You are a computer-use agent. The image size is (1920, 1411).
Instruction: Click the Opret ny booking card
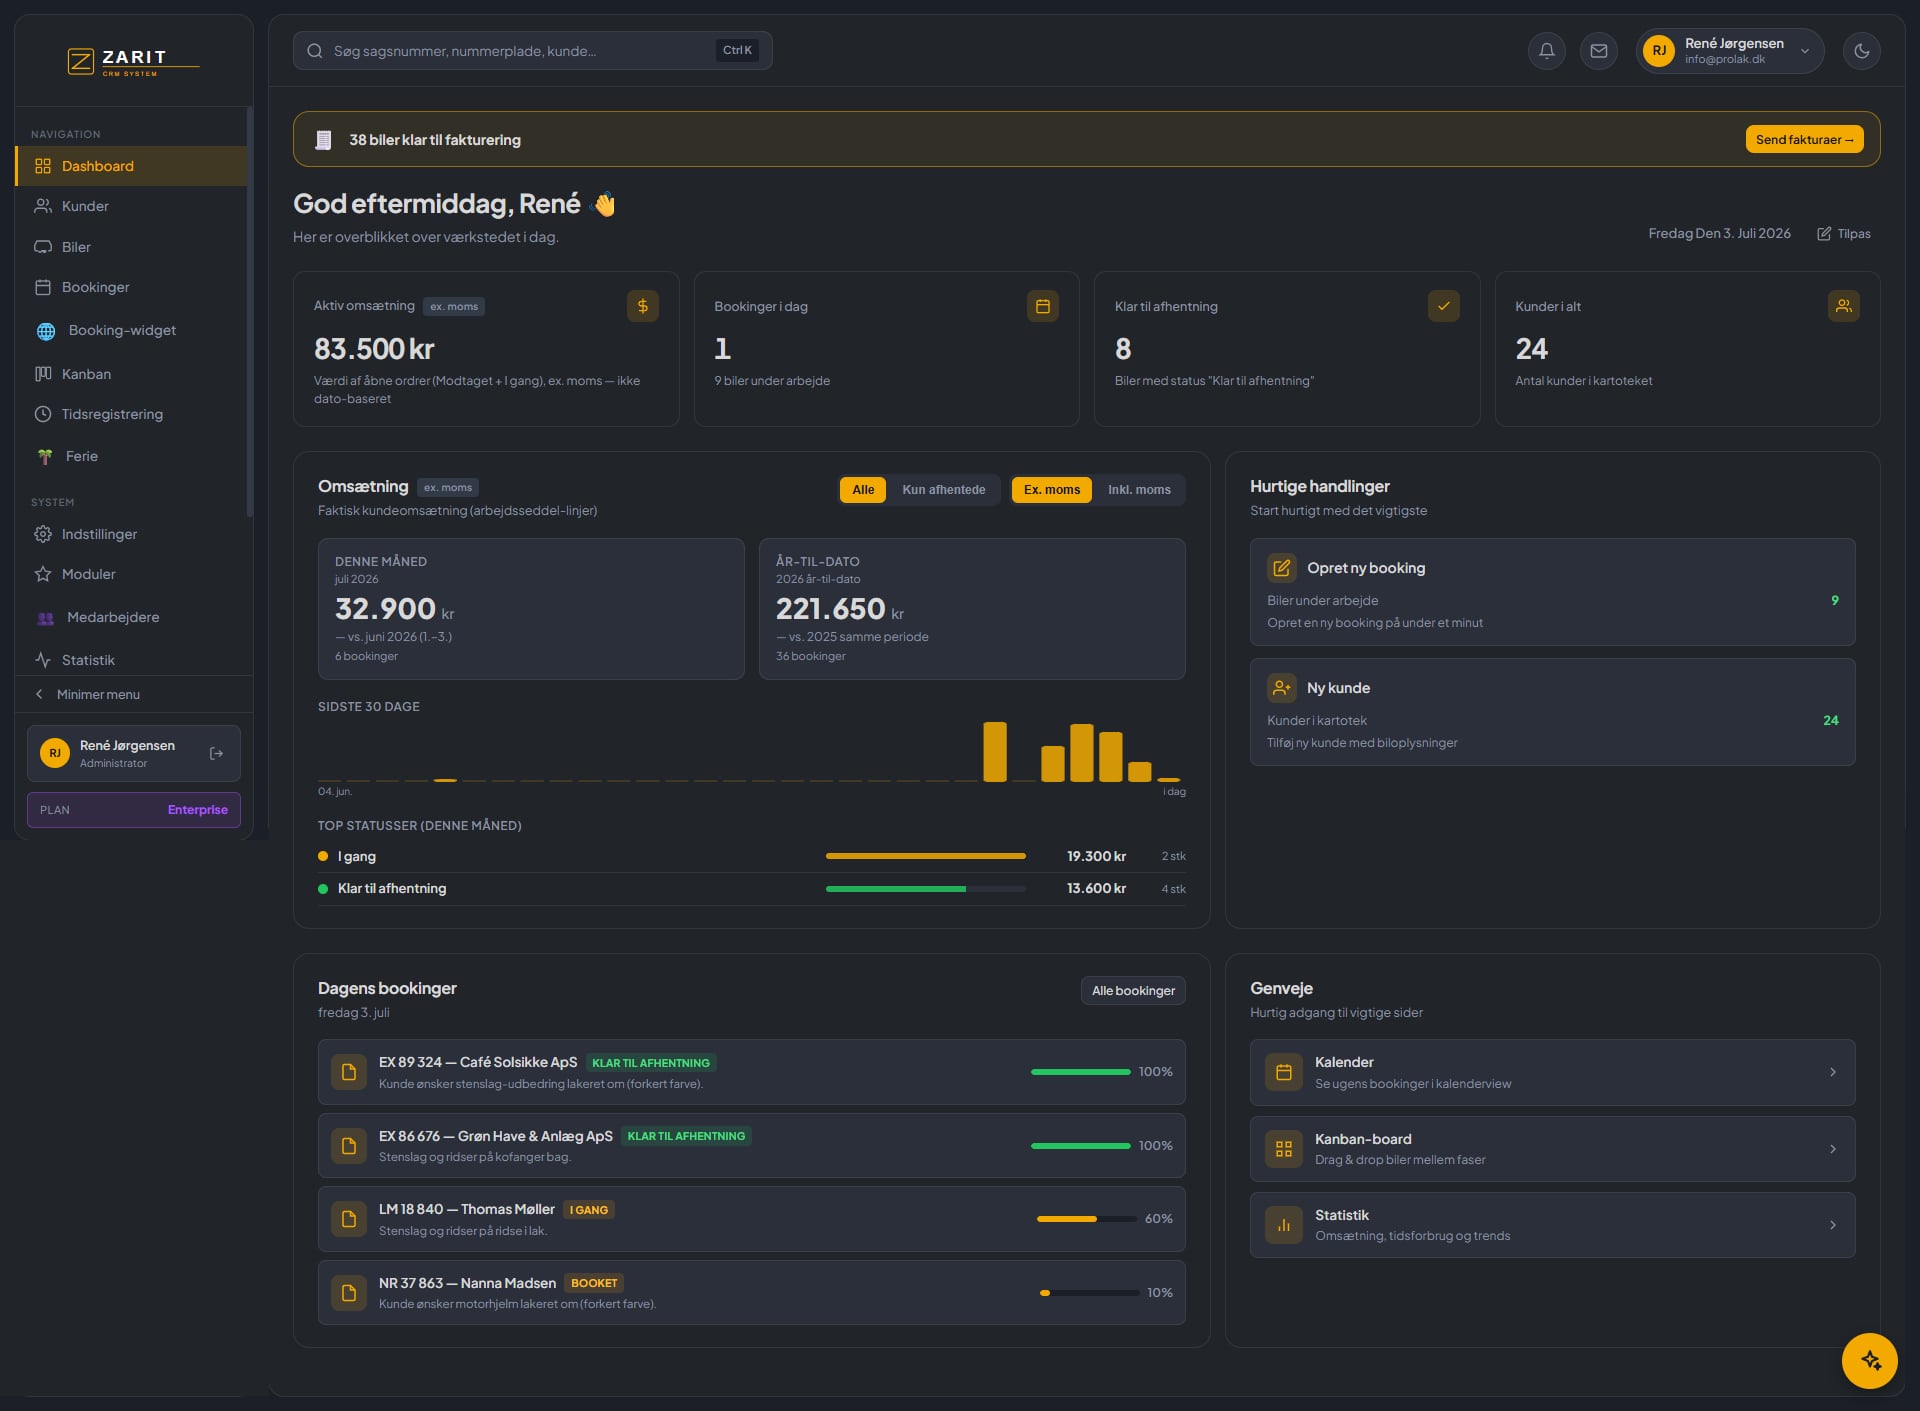coord(1552,592)
